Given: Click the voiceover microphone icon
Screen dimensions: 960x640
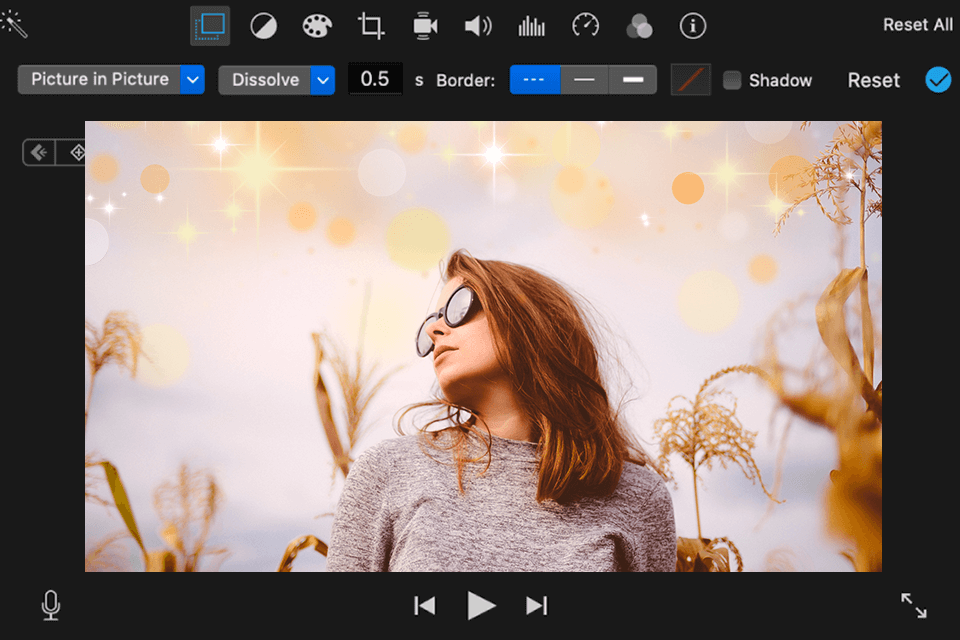Looking at the screenshot, I should point(51,605).
